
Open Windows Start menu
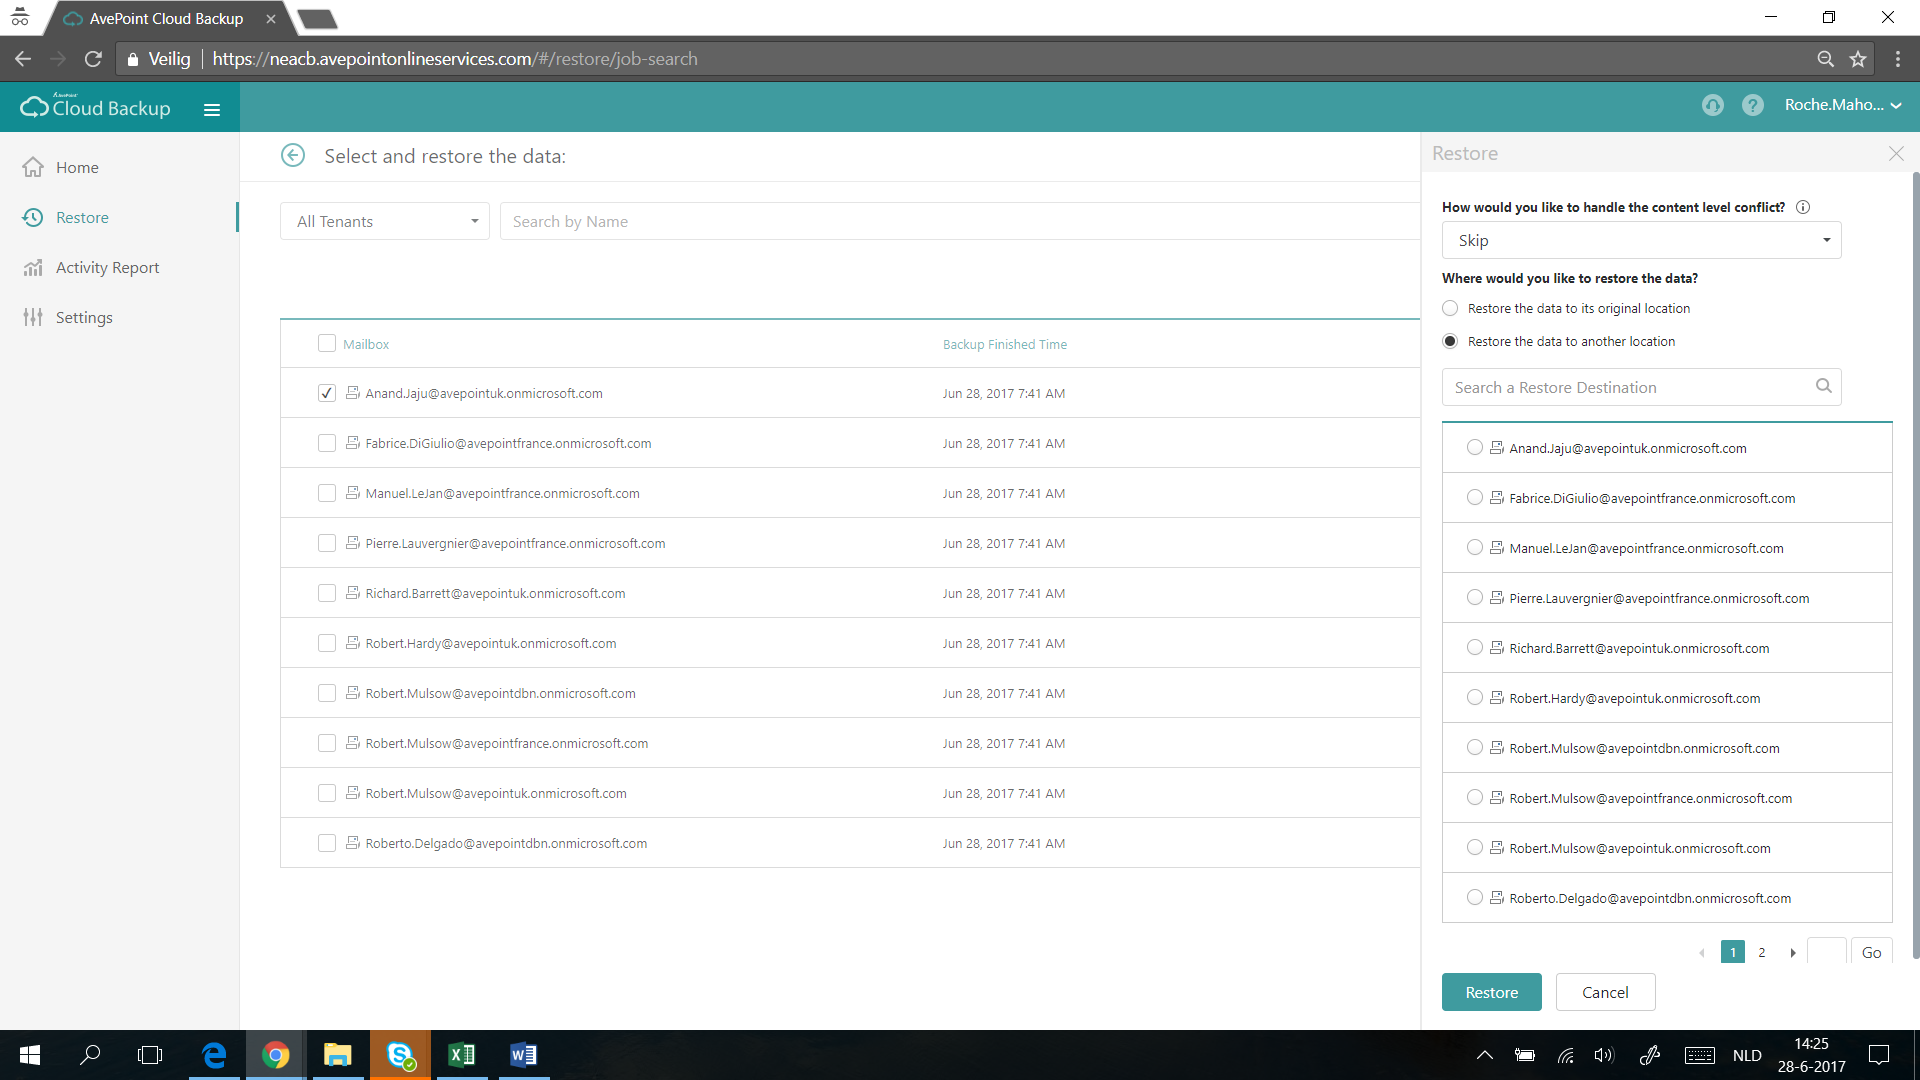30,1055
